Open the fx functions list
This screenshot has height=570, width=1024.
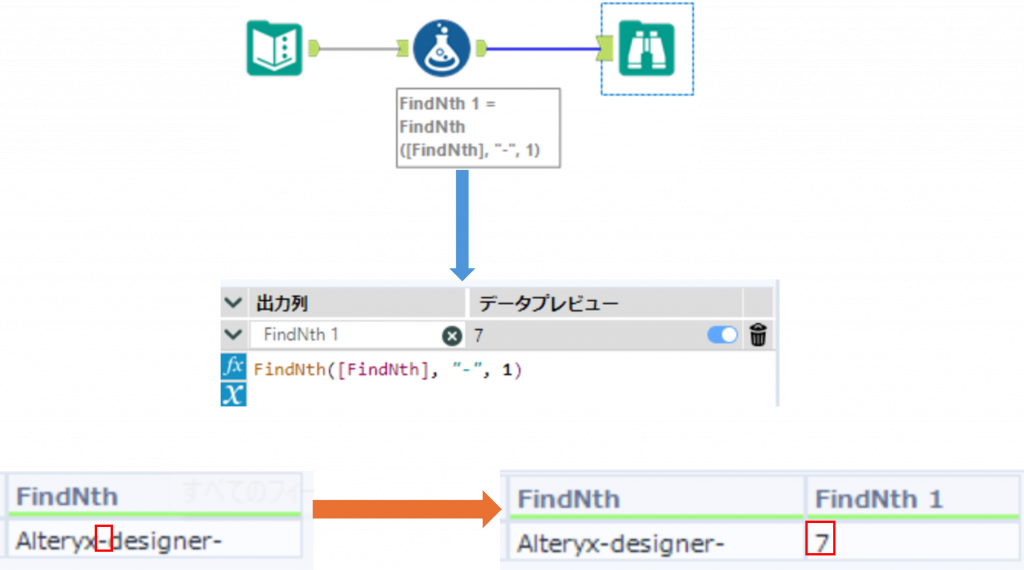click(232, 366)
